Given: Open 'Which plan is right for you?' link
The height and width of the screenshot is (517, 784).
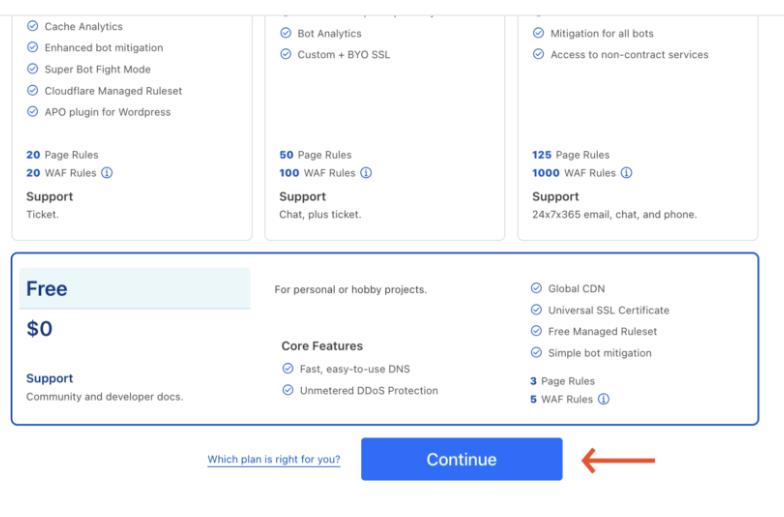Looking at the screenshot, I should pos(273,460).
